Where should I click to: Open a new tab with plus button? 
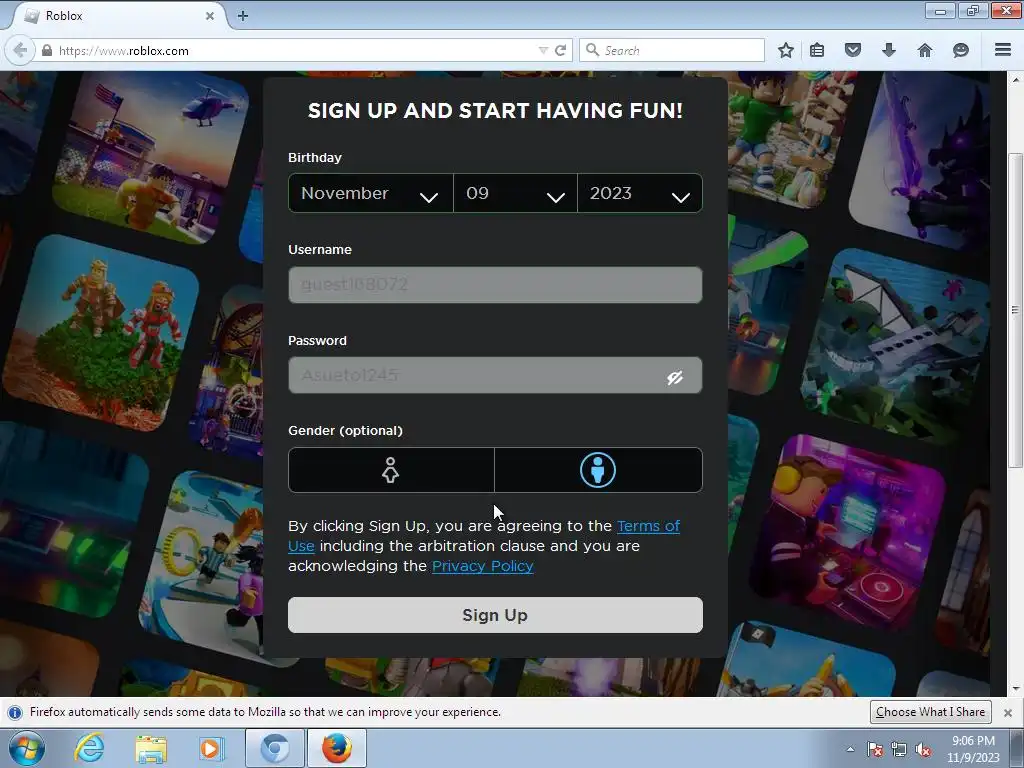click(x=243, y=16)
